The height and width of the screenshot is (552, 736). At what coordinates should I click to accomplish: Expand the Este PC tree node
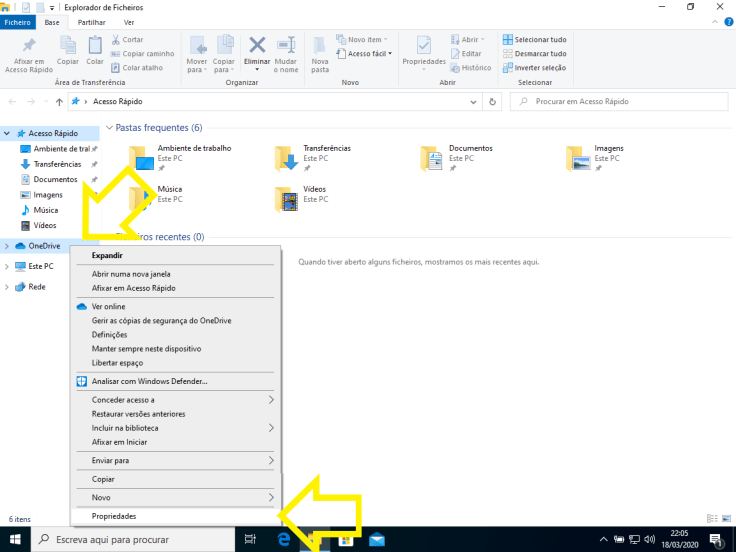(7, 266)
